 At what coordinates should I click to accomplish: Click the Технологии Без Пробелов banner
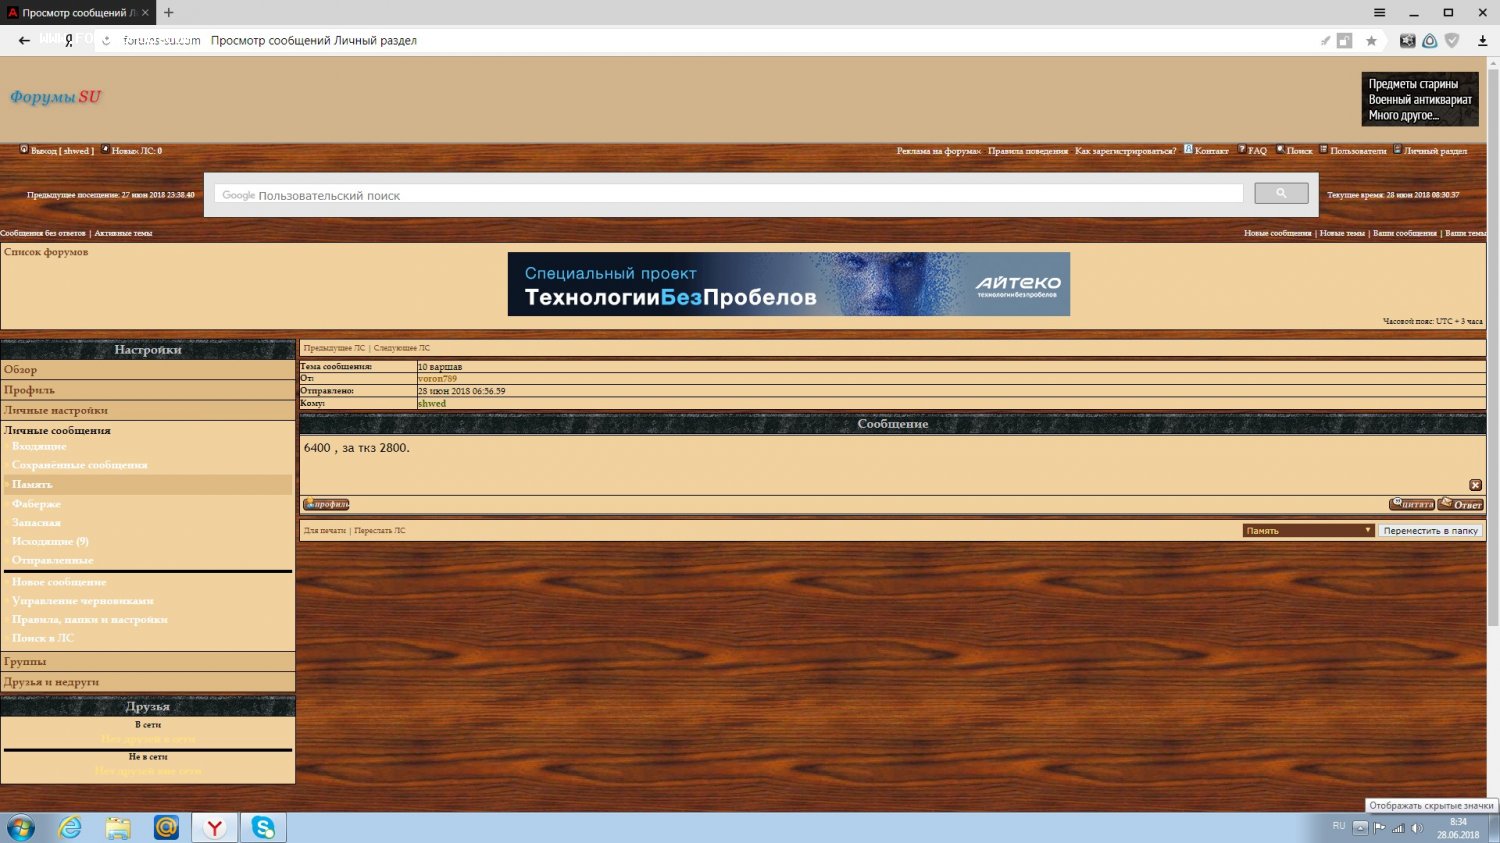(788, 284)
